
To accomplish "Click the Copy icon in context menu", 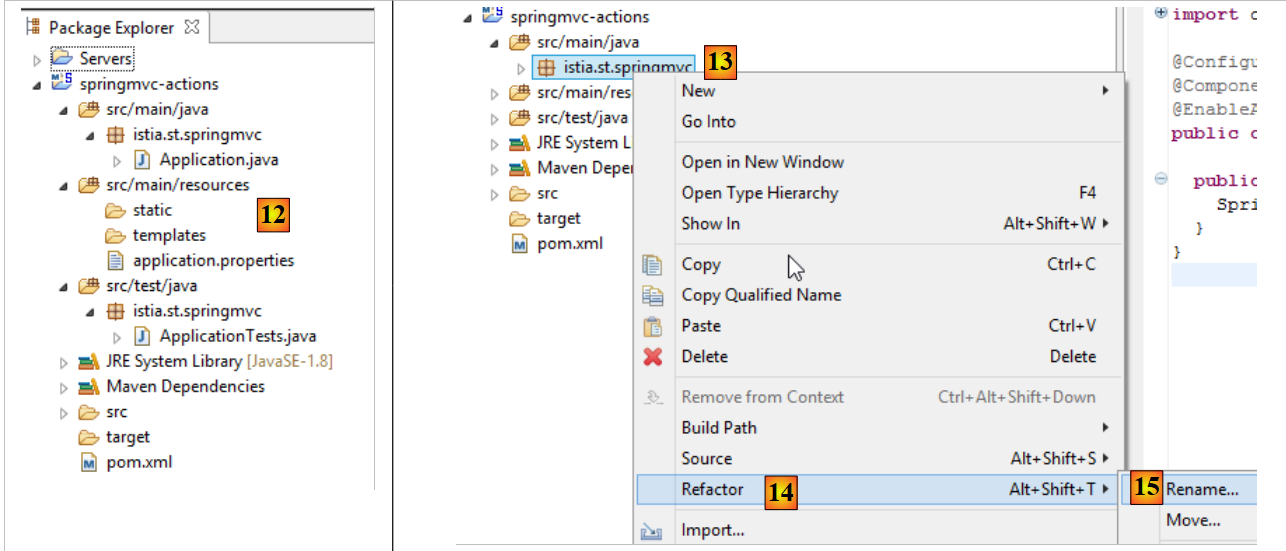I will tap(653, 265).
